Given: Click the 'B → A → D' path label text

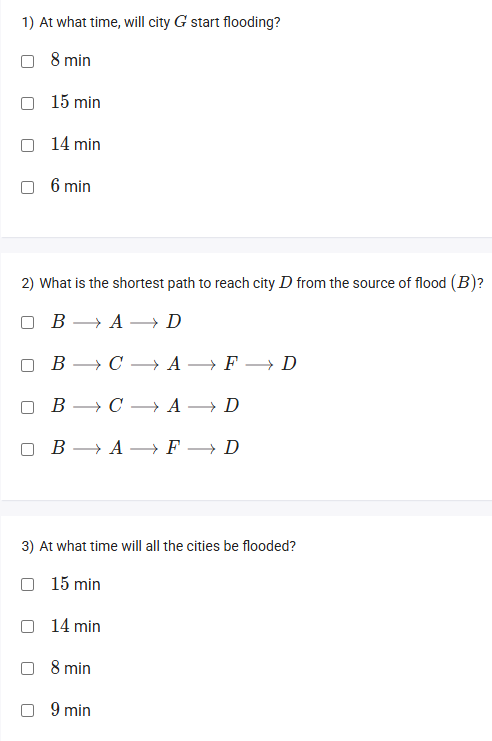Looking at the screenshot, I should 116,322.
